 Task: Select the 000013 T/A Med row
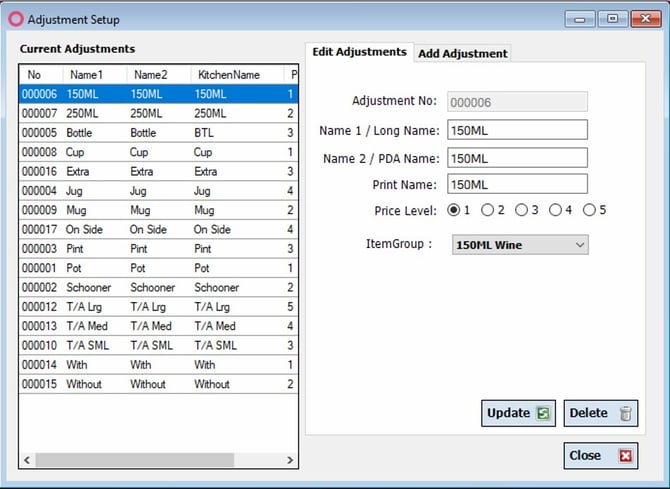click(158, 326)
